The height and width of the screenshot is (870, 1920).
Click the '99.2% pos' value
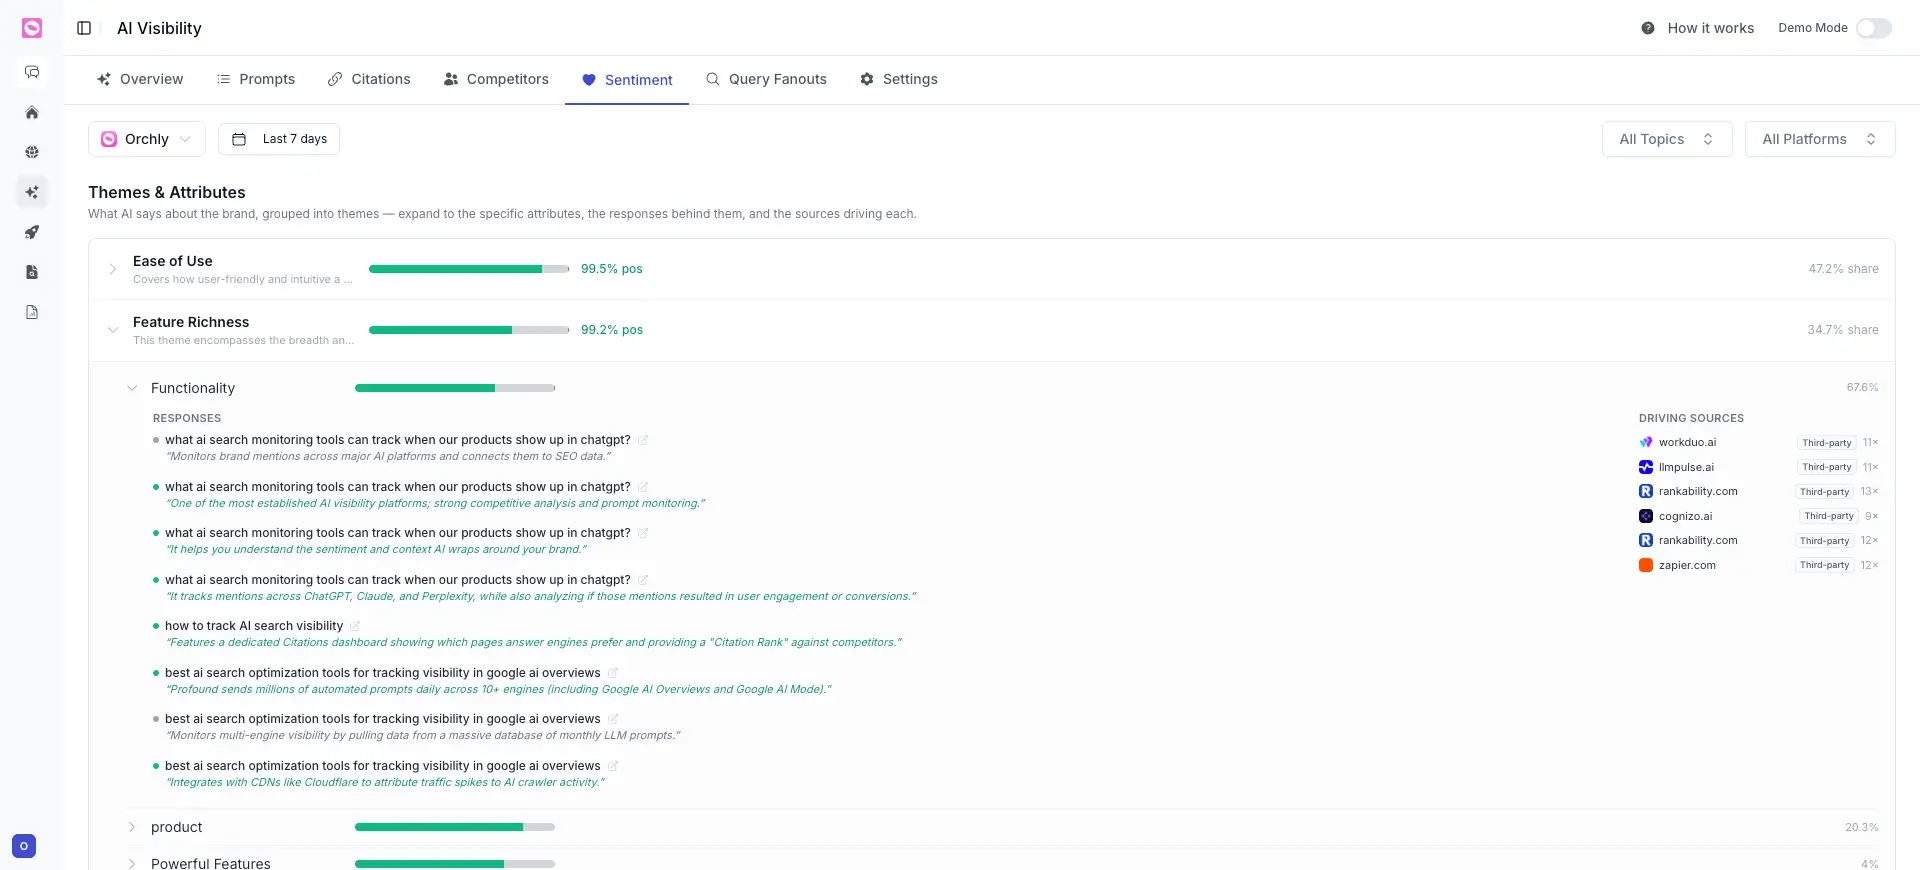[x=612, y=330]
